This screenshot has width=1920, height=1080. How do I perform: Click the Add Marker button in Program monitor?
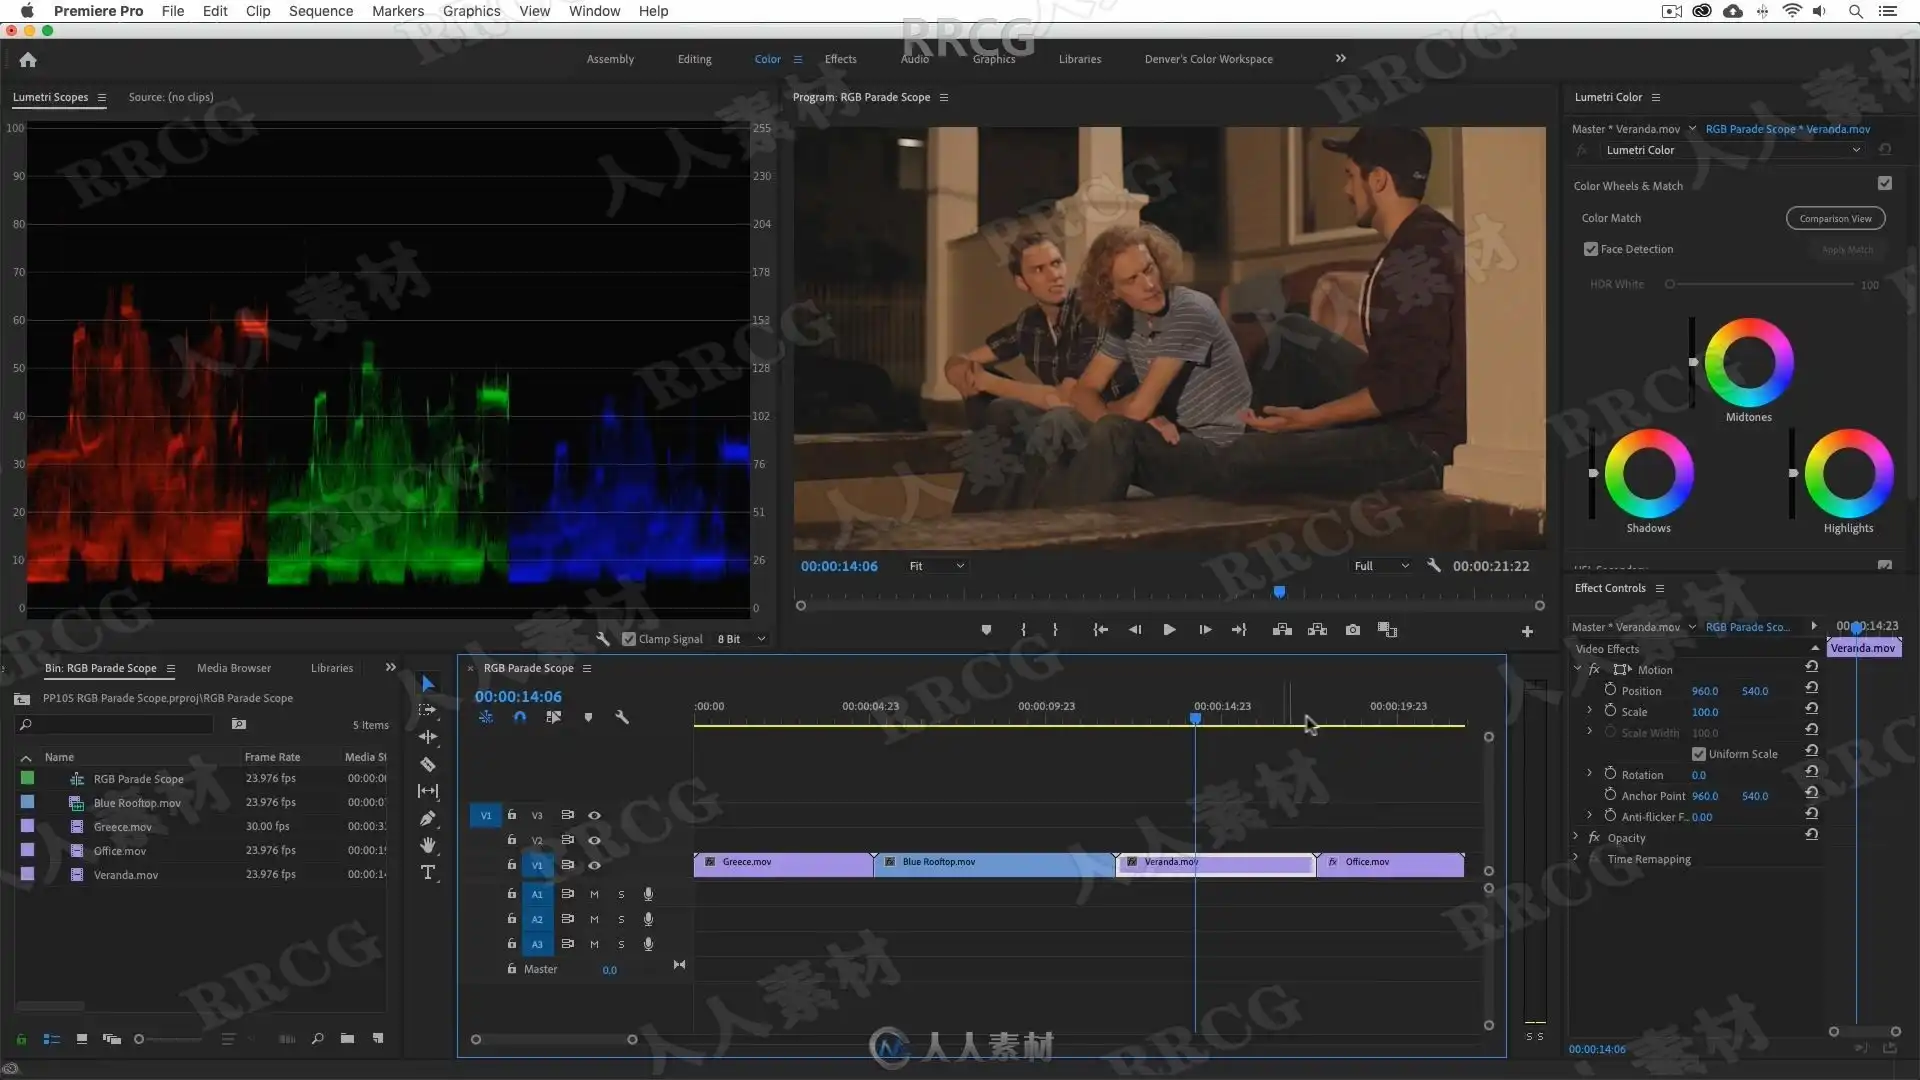coord(986,630)
